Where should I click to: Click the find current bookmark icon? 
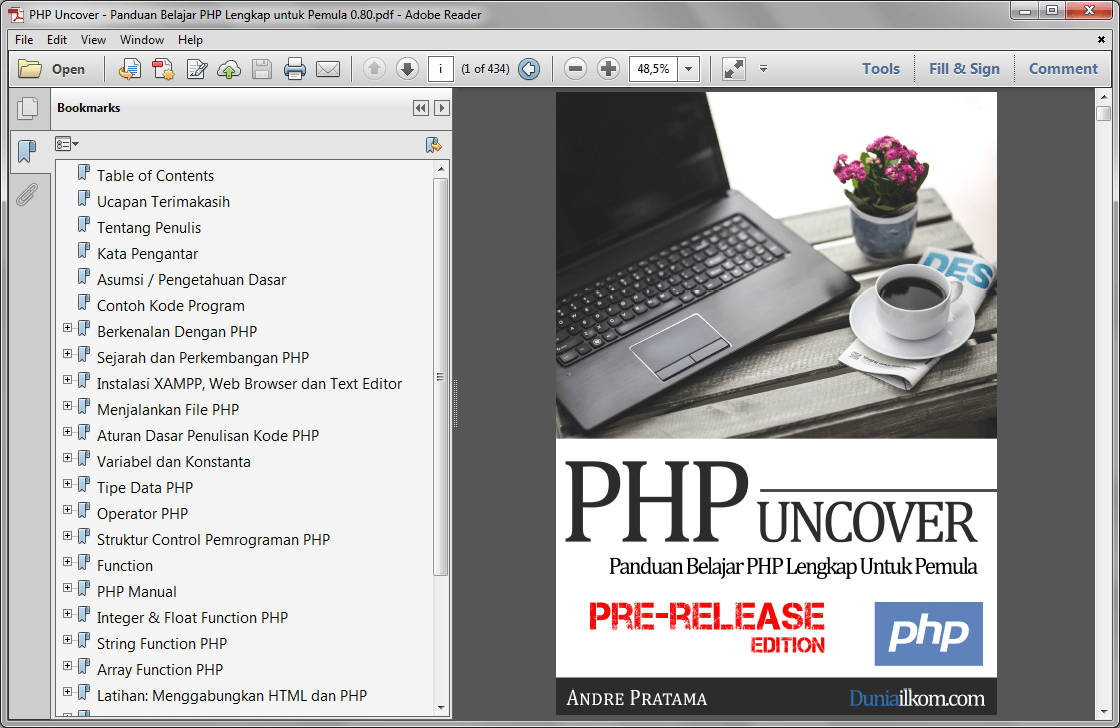tap(434, 145)
